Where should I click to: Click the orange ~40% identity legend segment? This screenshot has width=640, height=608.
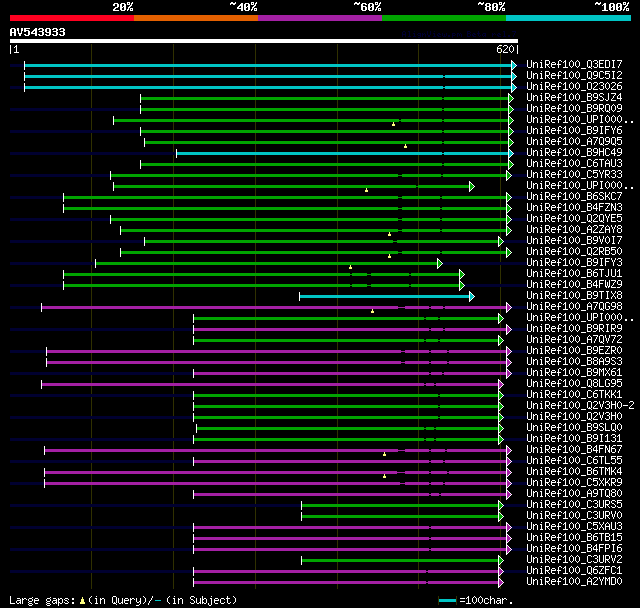point(196,18)
